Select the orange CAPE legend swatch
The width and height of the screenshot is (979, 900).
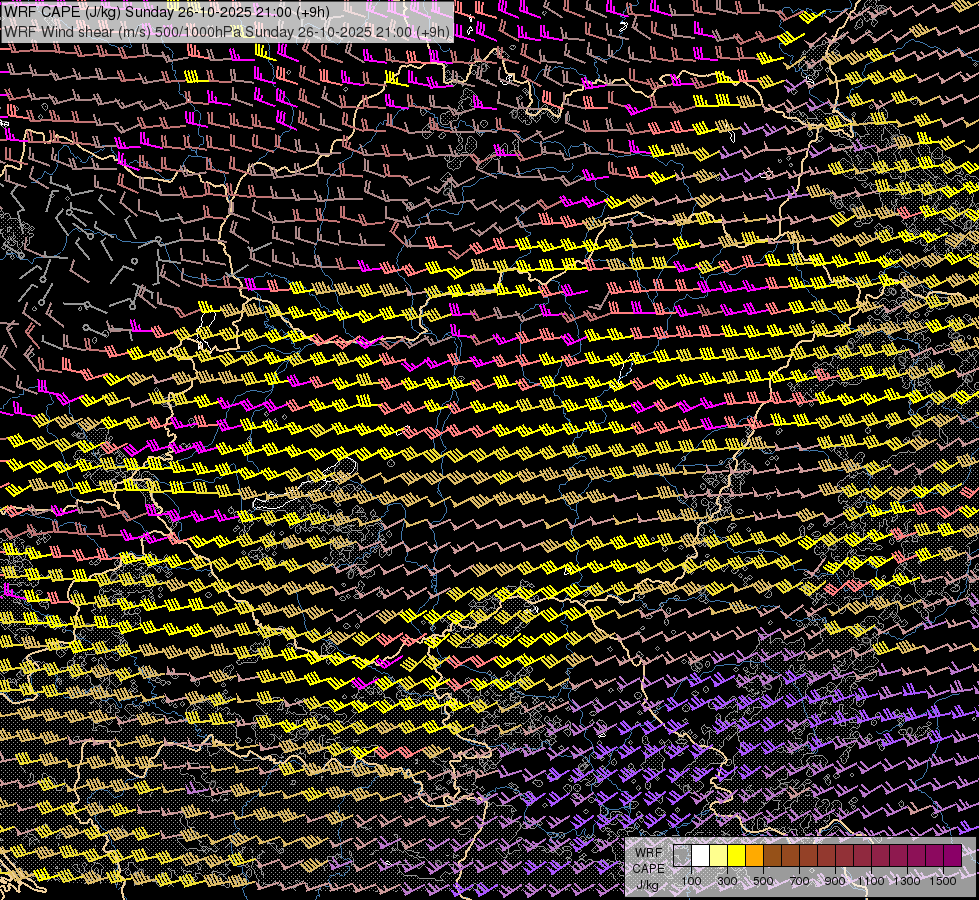[755, 856]
